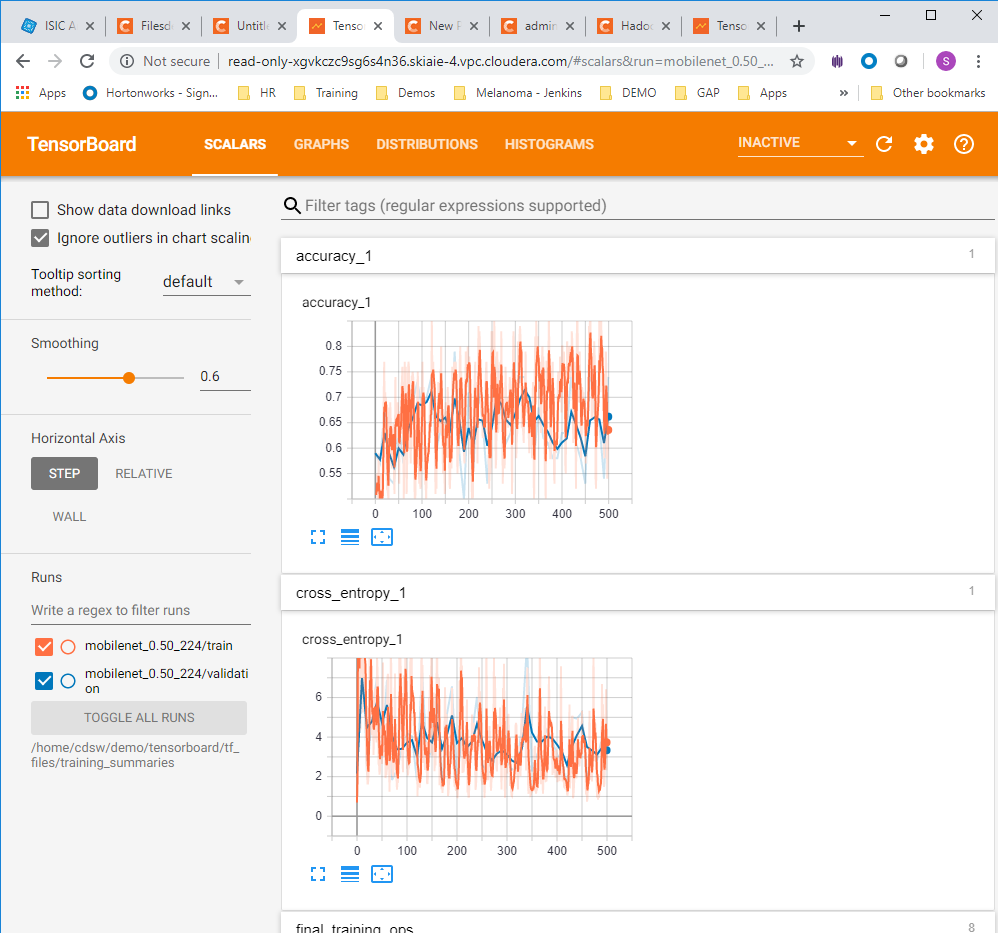Select only the train run via orange radio circle

click(x=68, y=647)
